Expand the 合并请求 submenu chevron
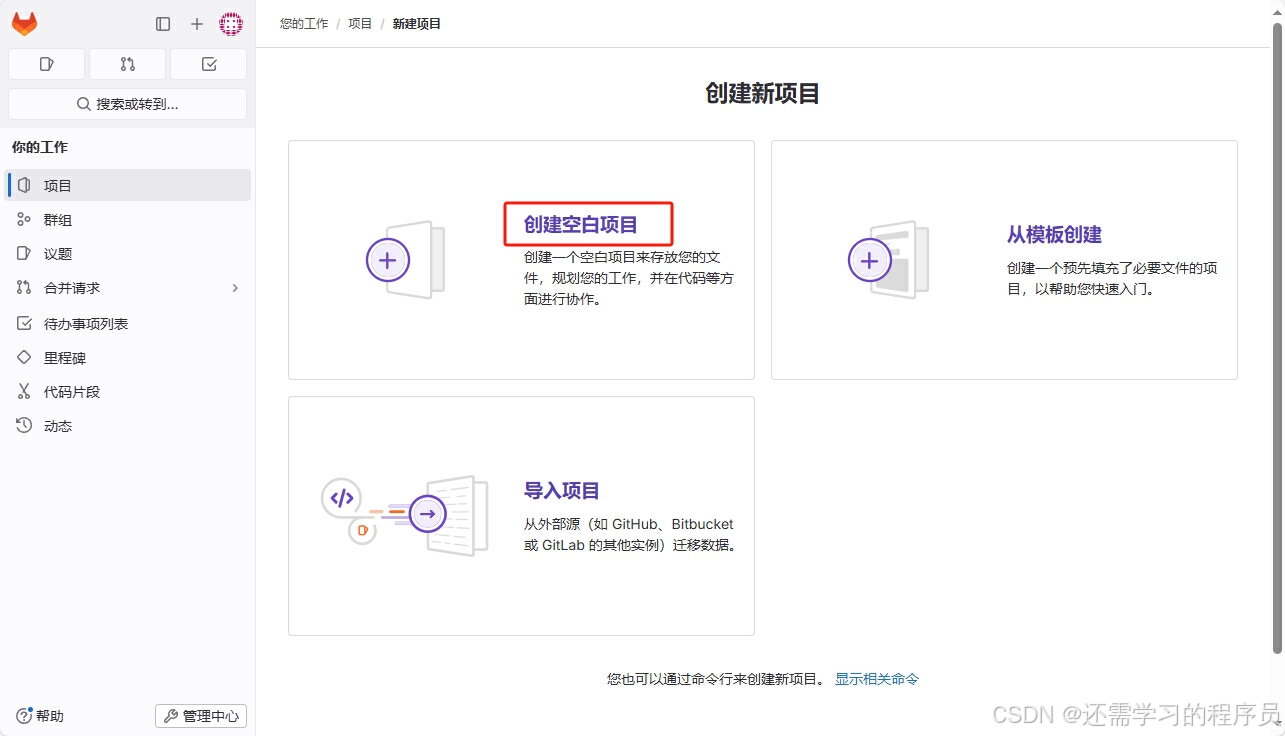1285x736 pixels. (x=236, y=288)
